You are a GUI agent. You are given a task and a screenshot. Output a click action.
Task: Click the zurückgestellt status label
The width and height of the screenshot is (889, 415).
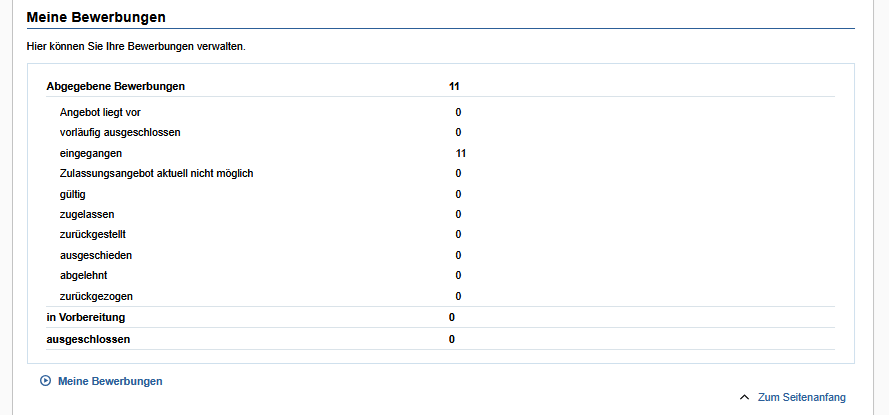[x=93, y=234]
